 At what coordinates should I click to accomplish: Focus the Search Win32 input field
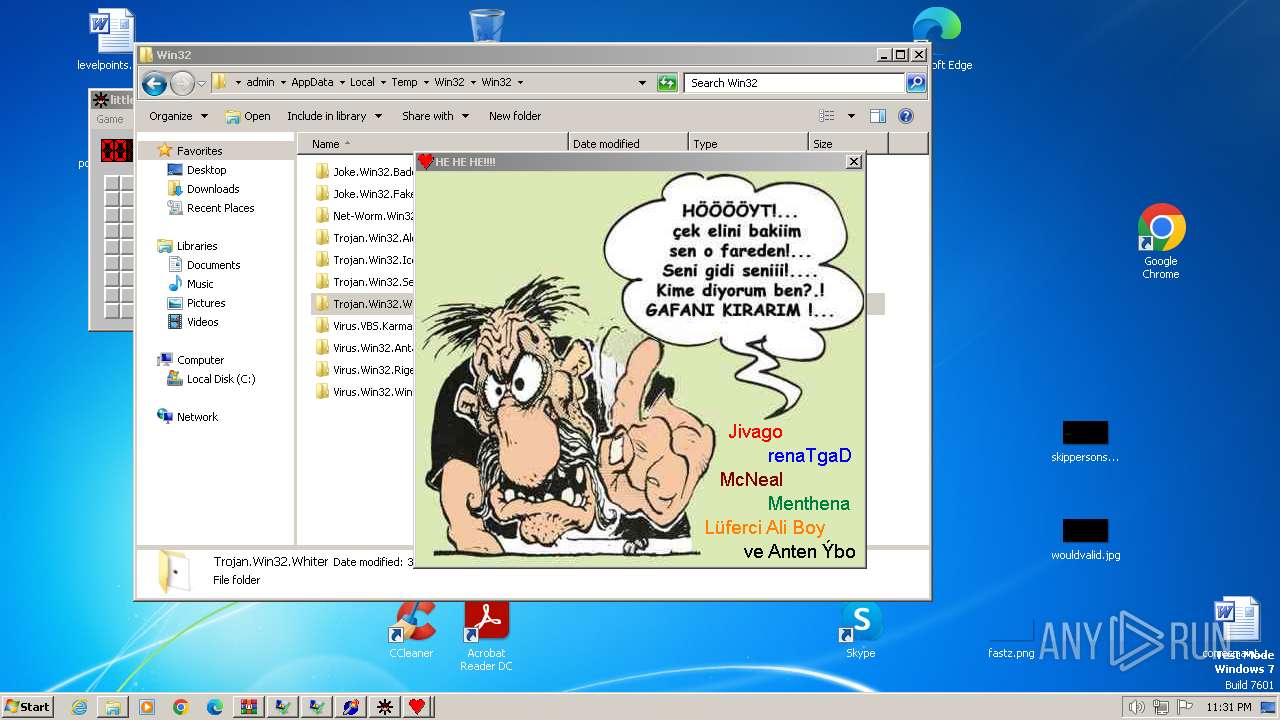pos(795,83)
